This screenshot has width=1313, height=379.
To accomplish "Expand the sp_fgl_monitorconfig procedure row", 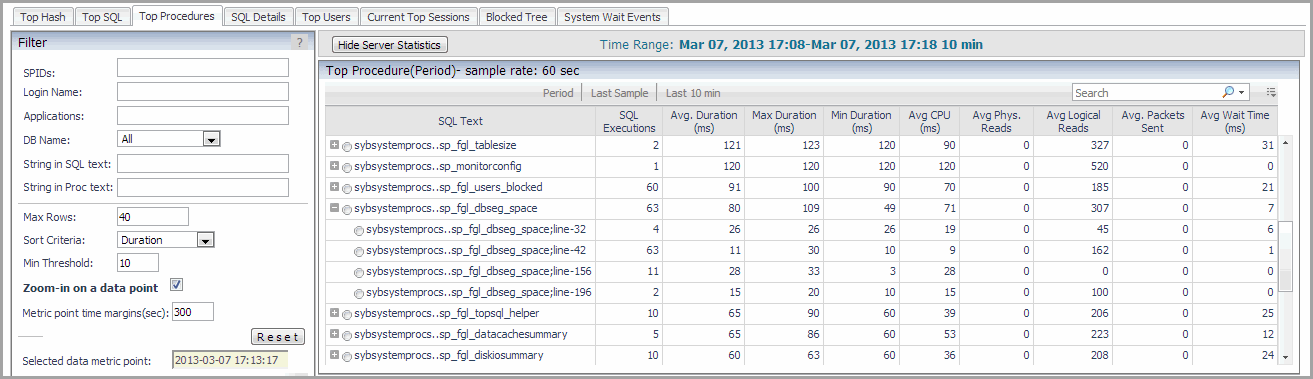I will (x=334, y=166).
